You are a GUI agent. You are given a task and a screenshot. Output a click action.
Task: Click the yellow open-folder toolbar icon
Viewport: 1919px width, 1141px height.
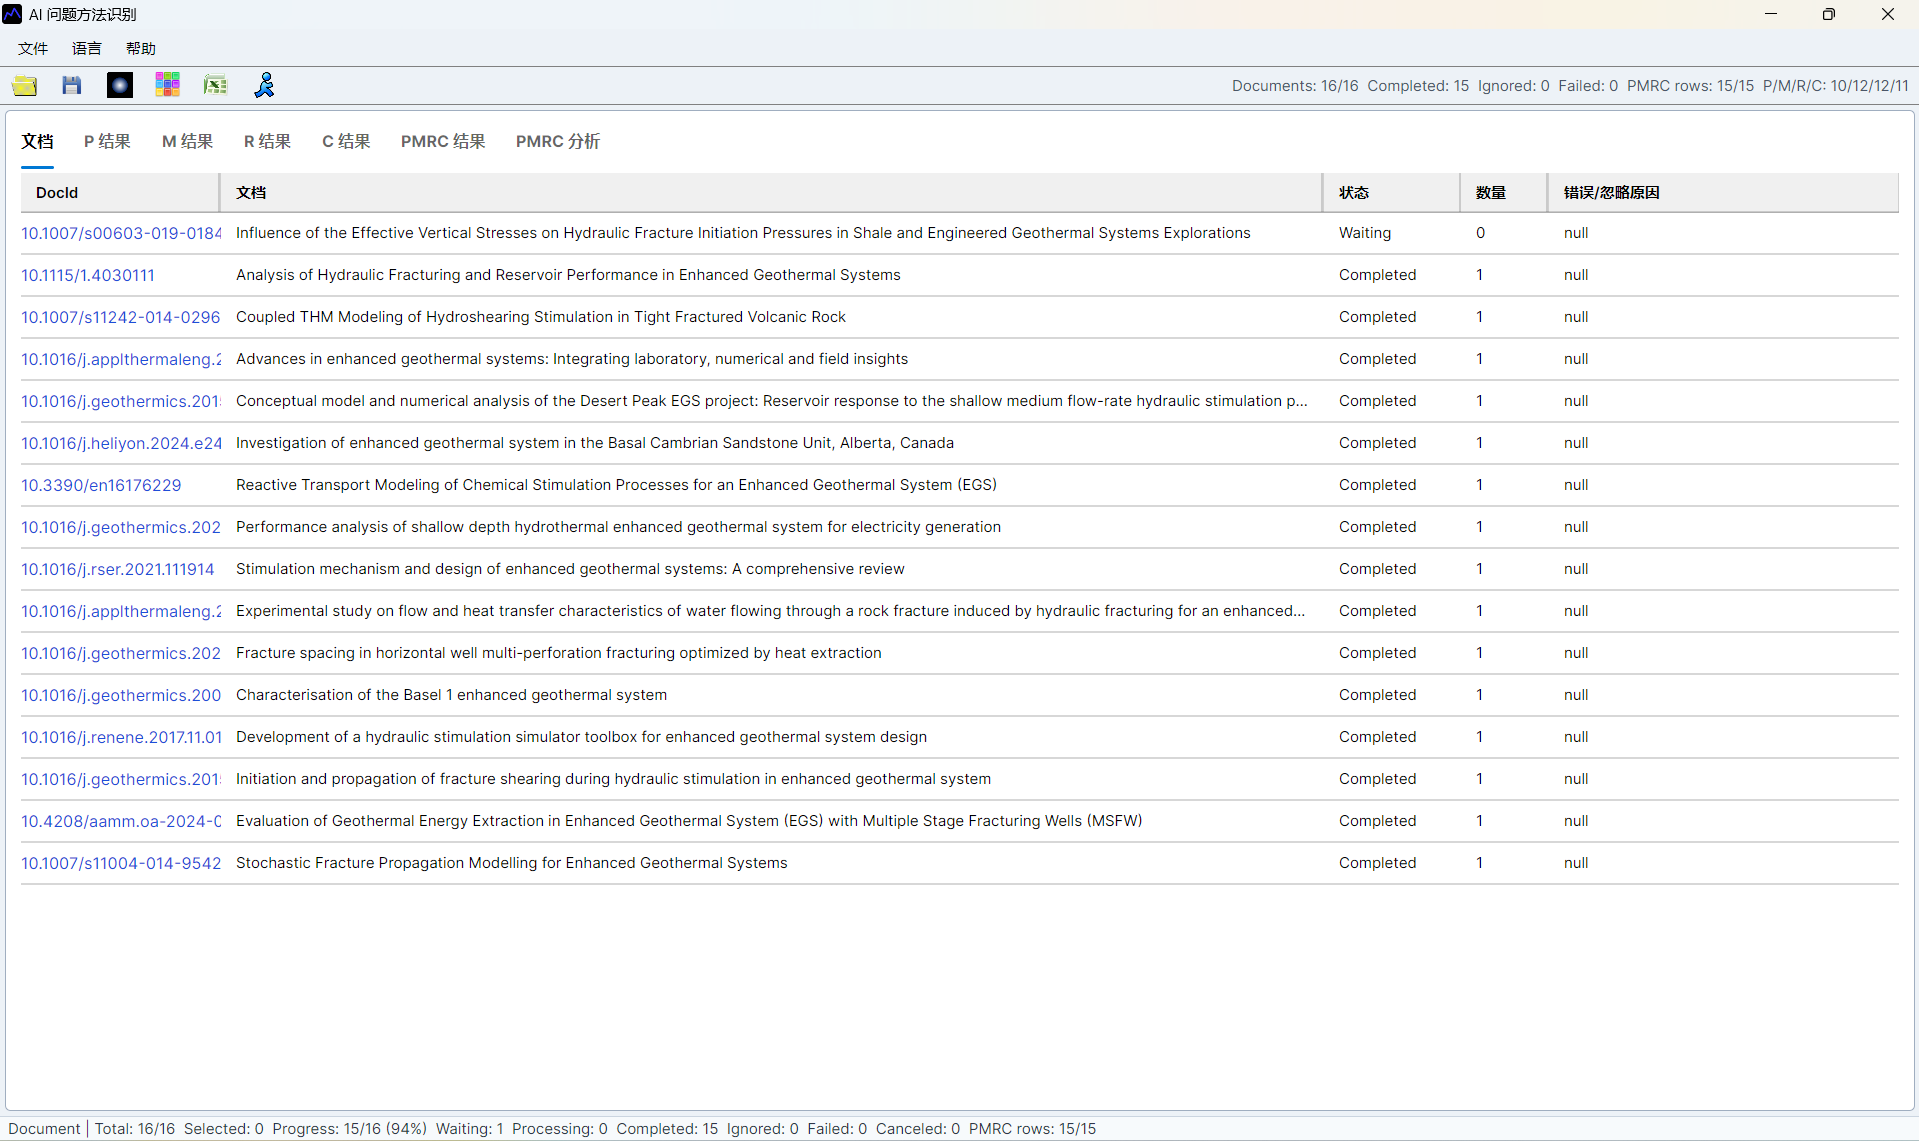point(24,85)
